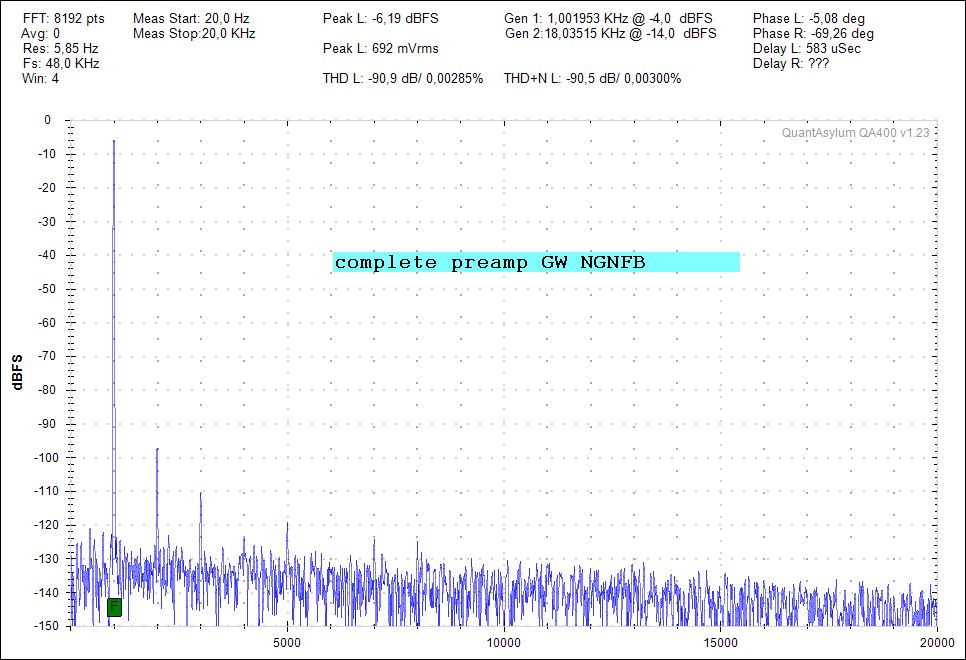Click the 'Peak L: 692 mVrms' readout

381,48
